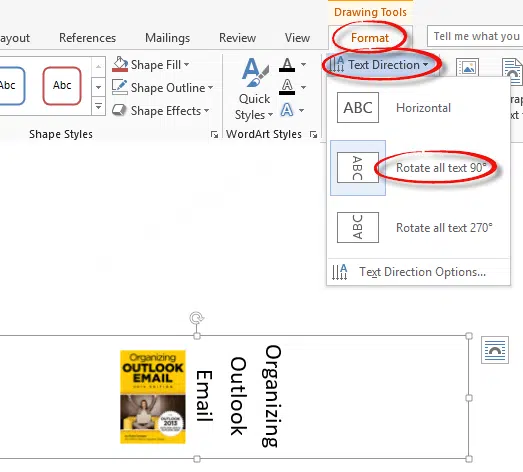Expand the Shape Fill dropdown arrow
This screenshot has height=472, width=523.
point(187,64)
